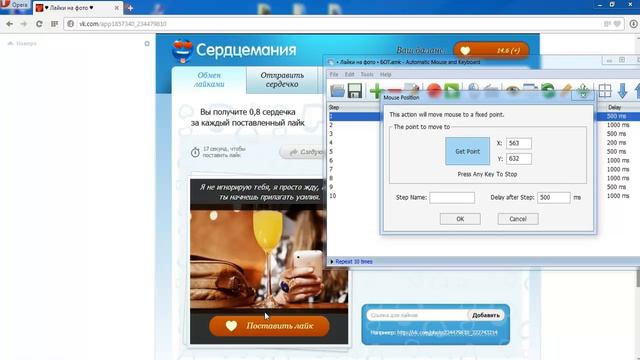Click the site info icon in address bar
This screenshot has width=640, height=360.
[x=71, y=24]
